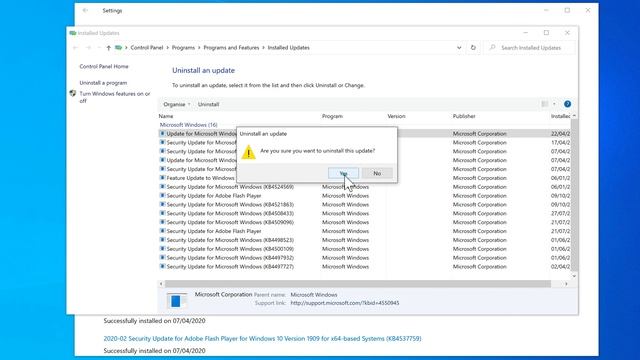Click the Search Installed Updates field
Image resolution: width=640 pixels, height=360 pixels.
[530, 48]
